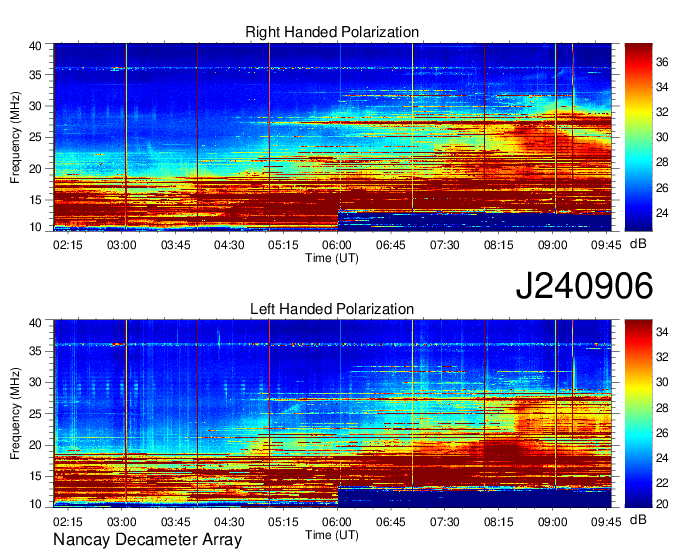This screenshot has width=680, height=552.
Task: Click the "03:00" time tick under the Left Handed plot
Action: click(121, 522)
